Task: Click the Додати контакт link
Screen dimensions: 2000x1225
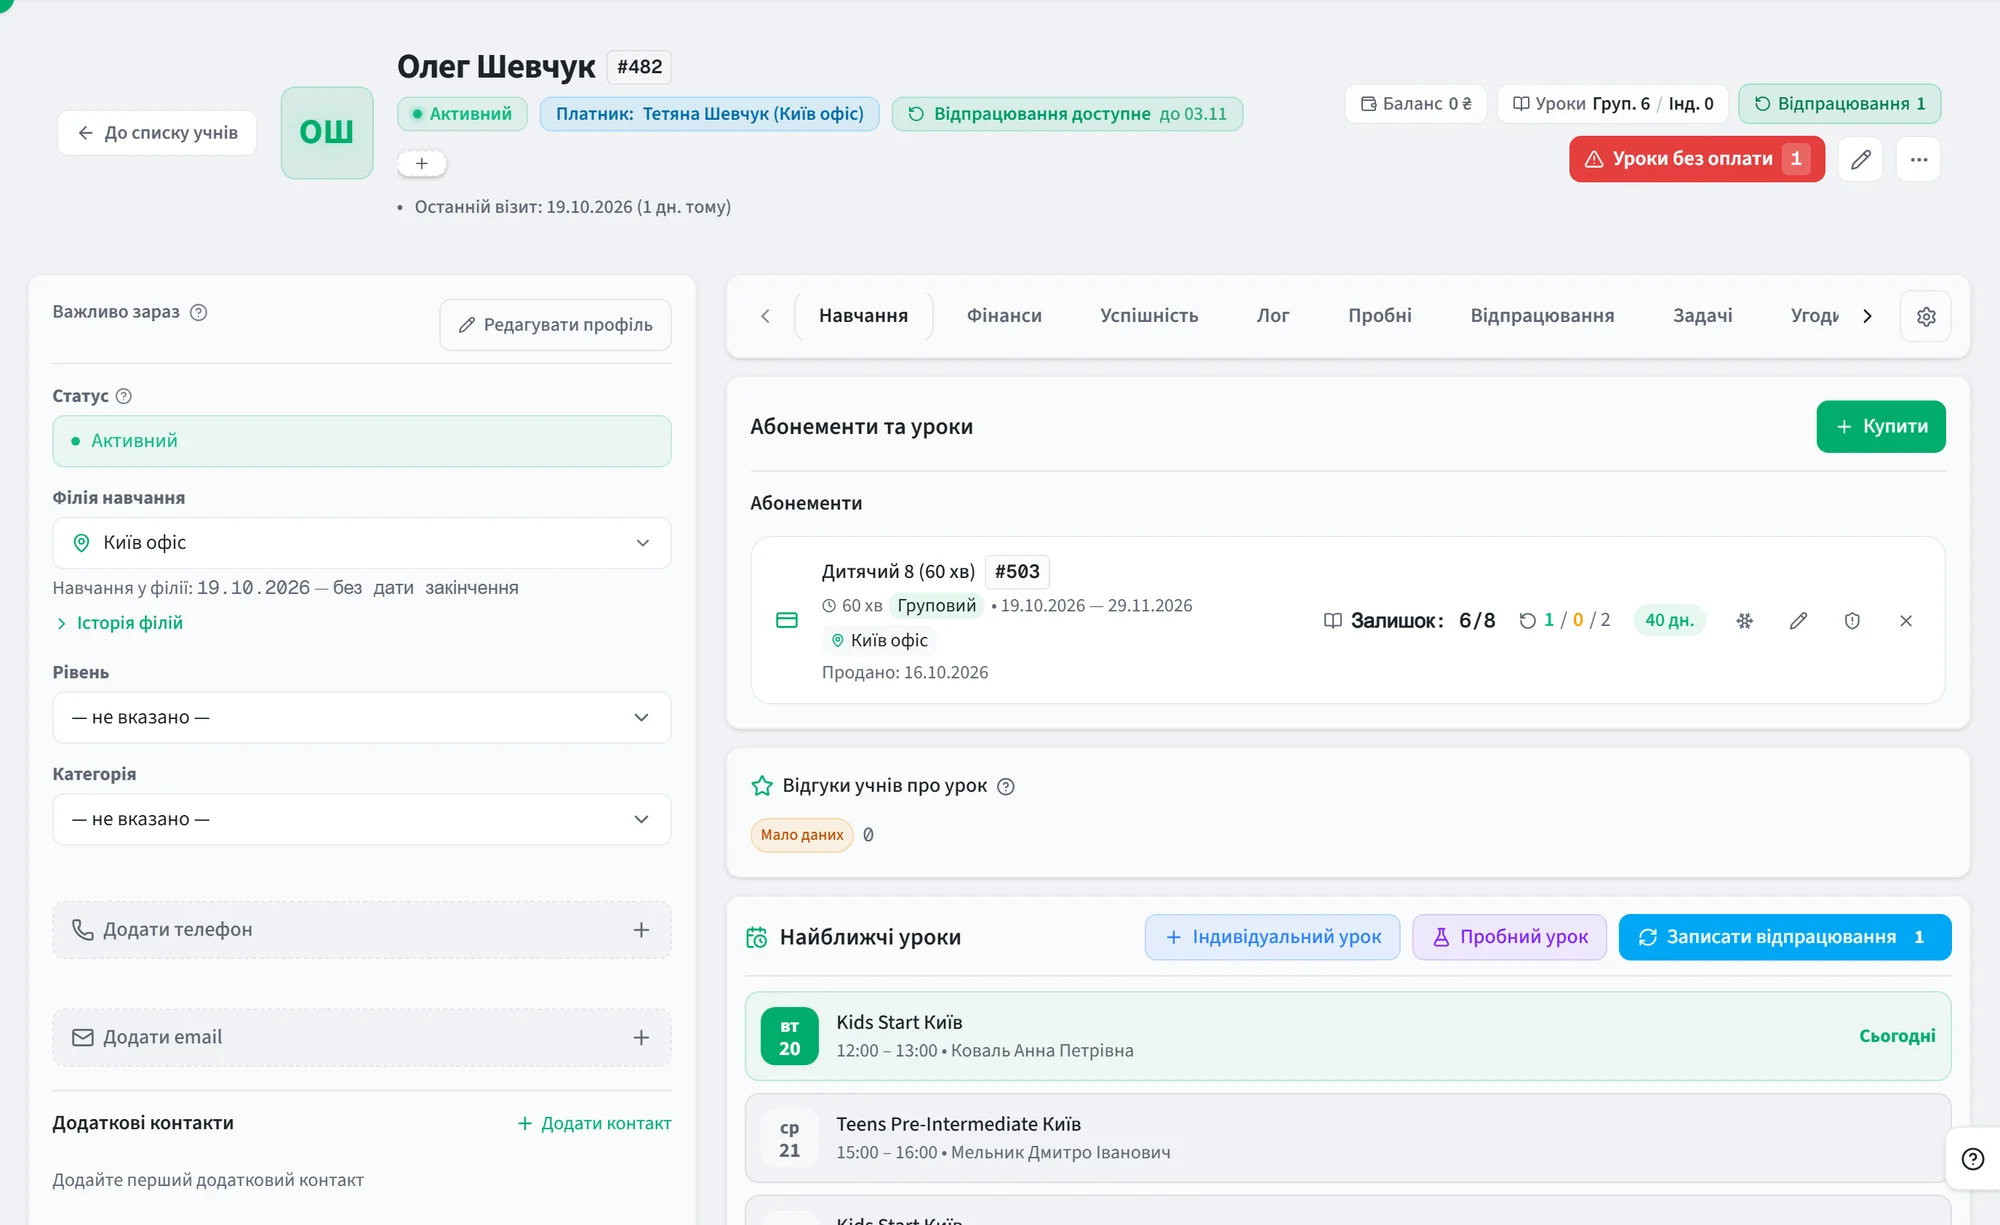Action: coord(594,1124)
